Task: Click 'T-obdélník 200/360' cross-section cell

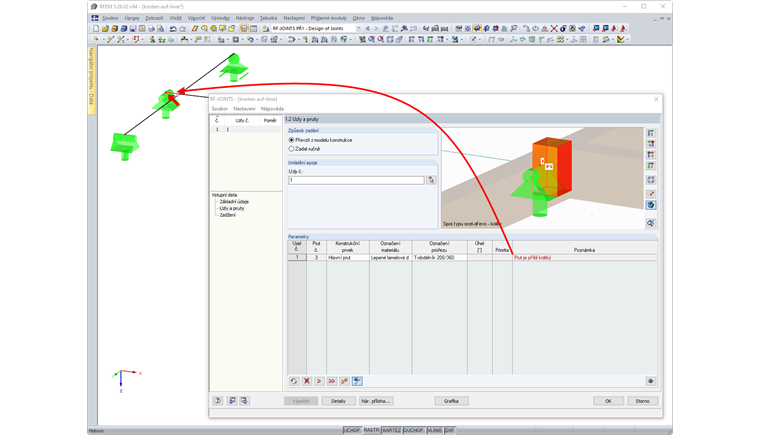Action: [x=440, y=258]
